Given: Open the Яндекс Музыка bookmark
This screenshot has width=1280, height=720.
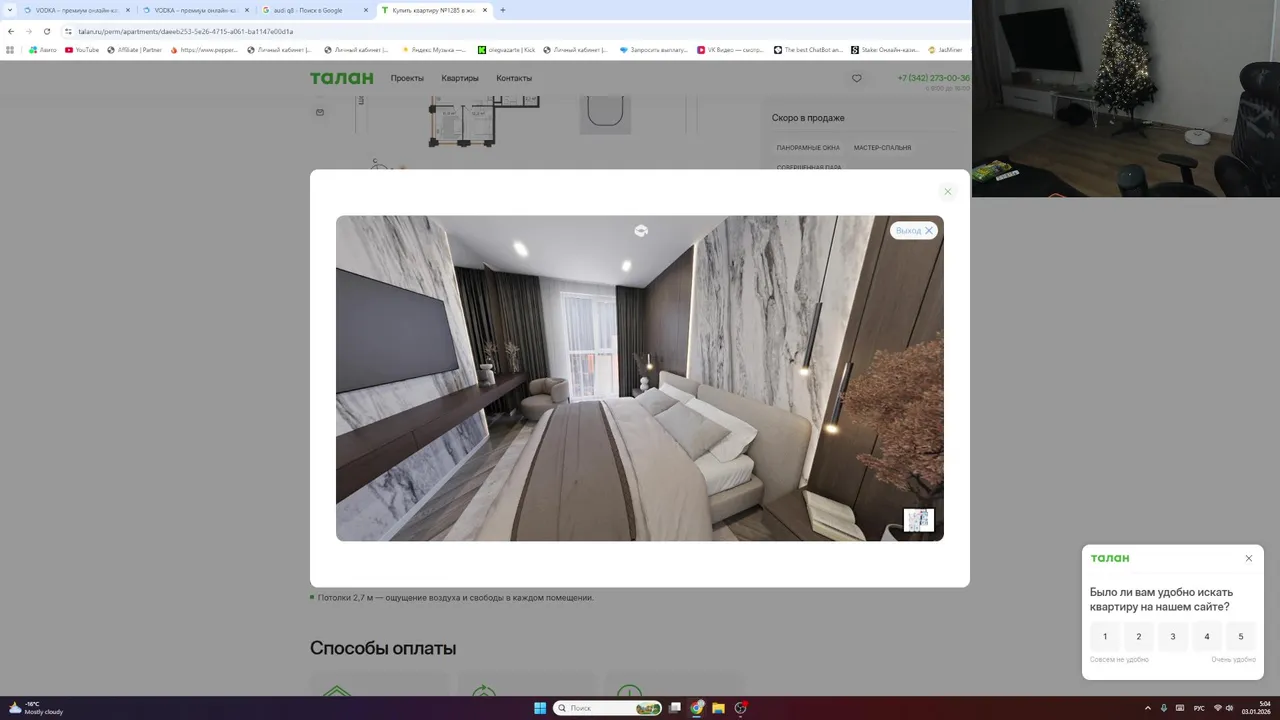Looking at the screenshot, I should (433, 49).
